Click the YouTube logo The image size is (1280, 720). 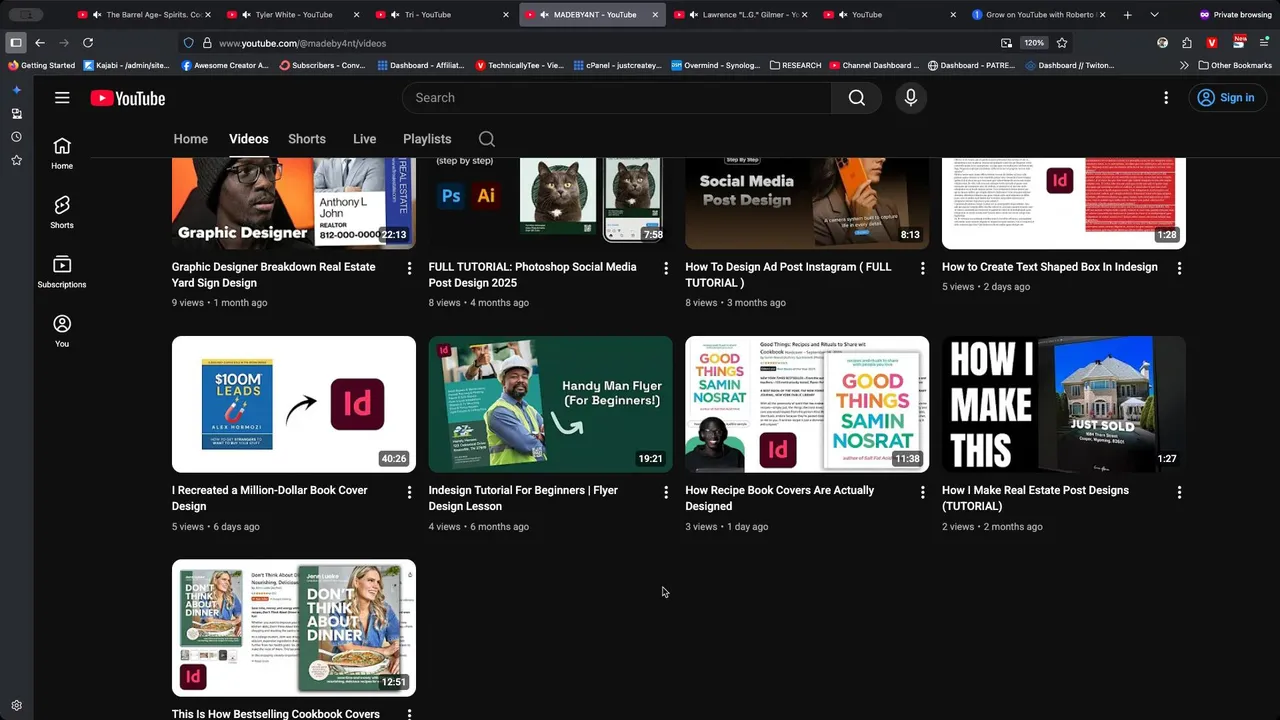(128, 98)
